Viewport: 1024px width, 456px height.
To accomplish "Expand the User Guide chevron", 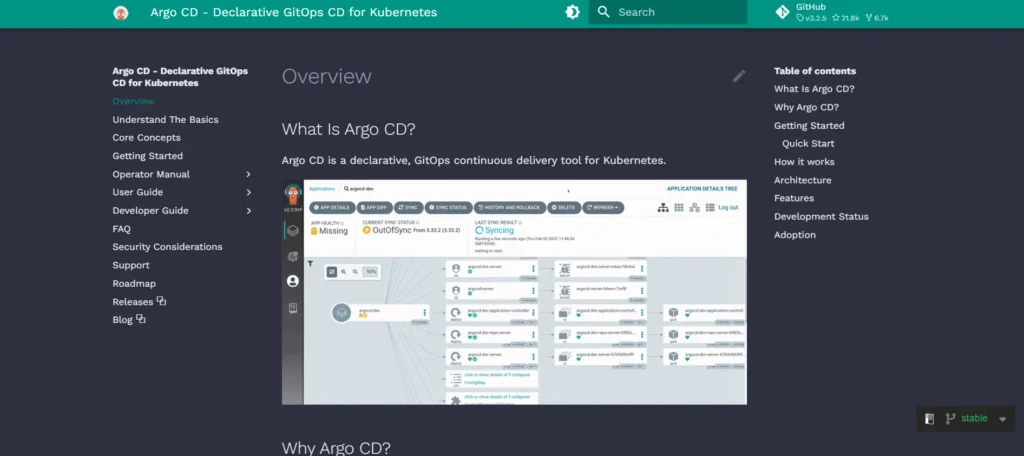I will pyautogui.click(x=248, y=192).
